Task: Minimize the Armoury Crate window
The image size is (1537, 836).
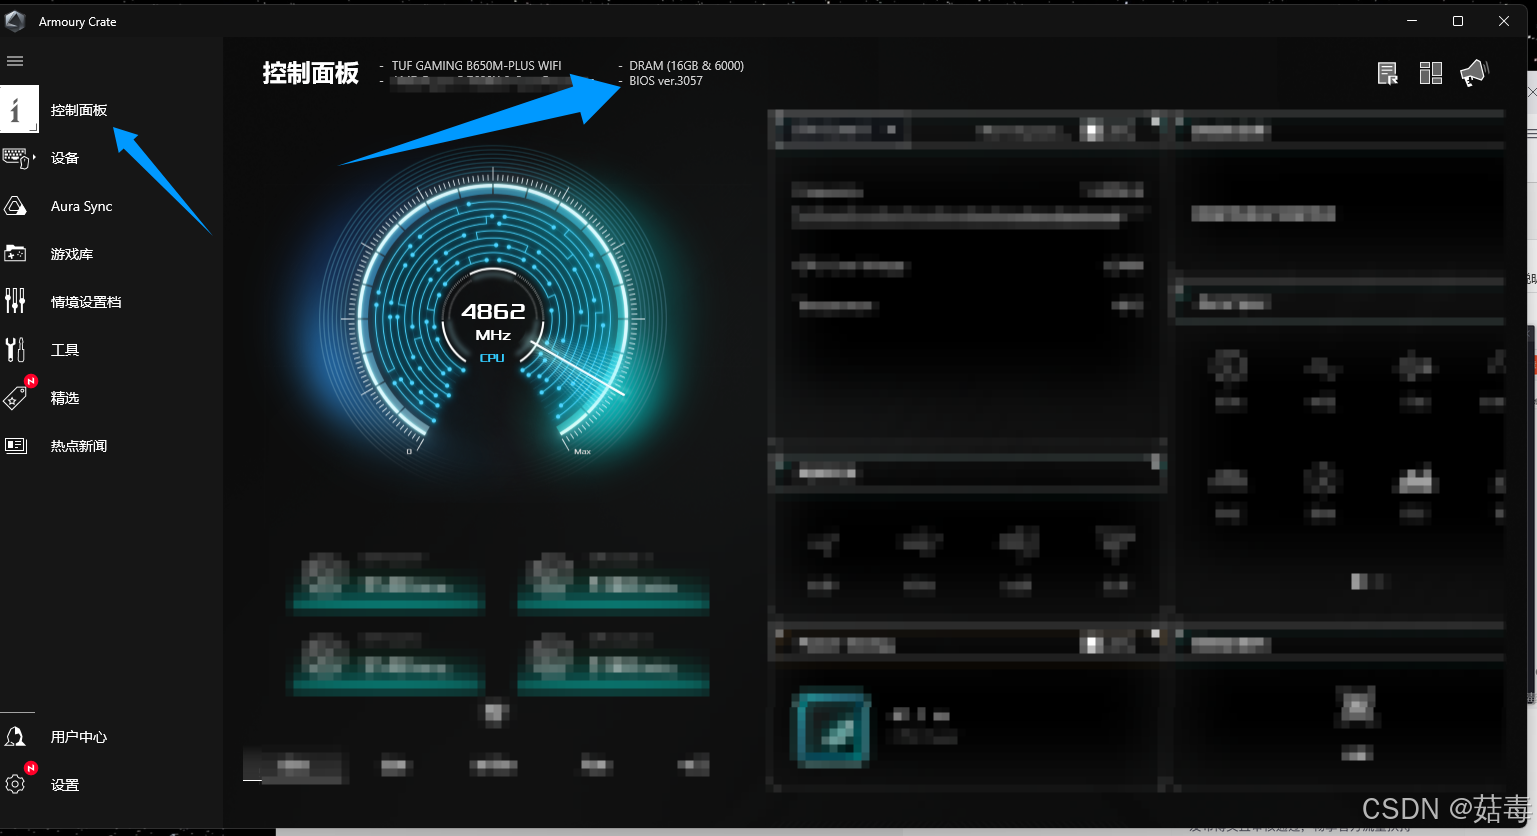Action: tap(1412, 21)
